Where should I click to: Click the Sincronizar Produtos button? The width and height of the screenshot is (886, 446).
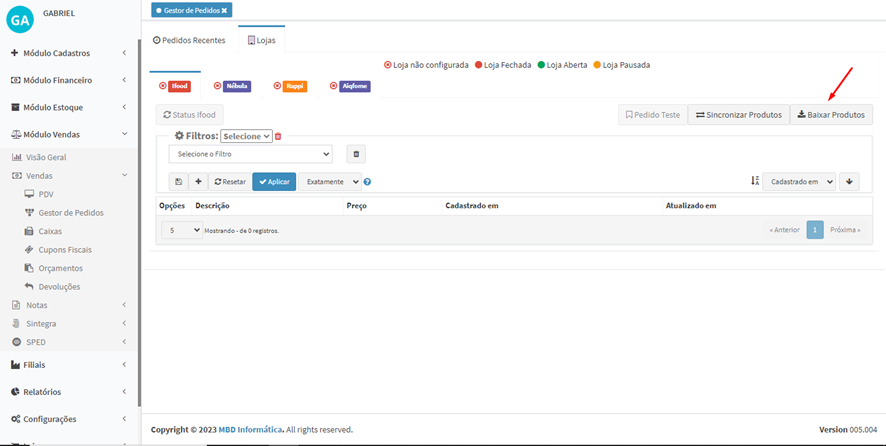738,115
